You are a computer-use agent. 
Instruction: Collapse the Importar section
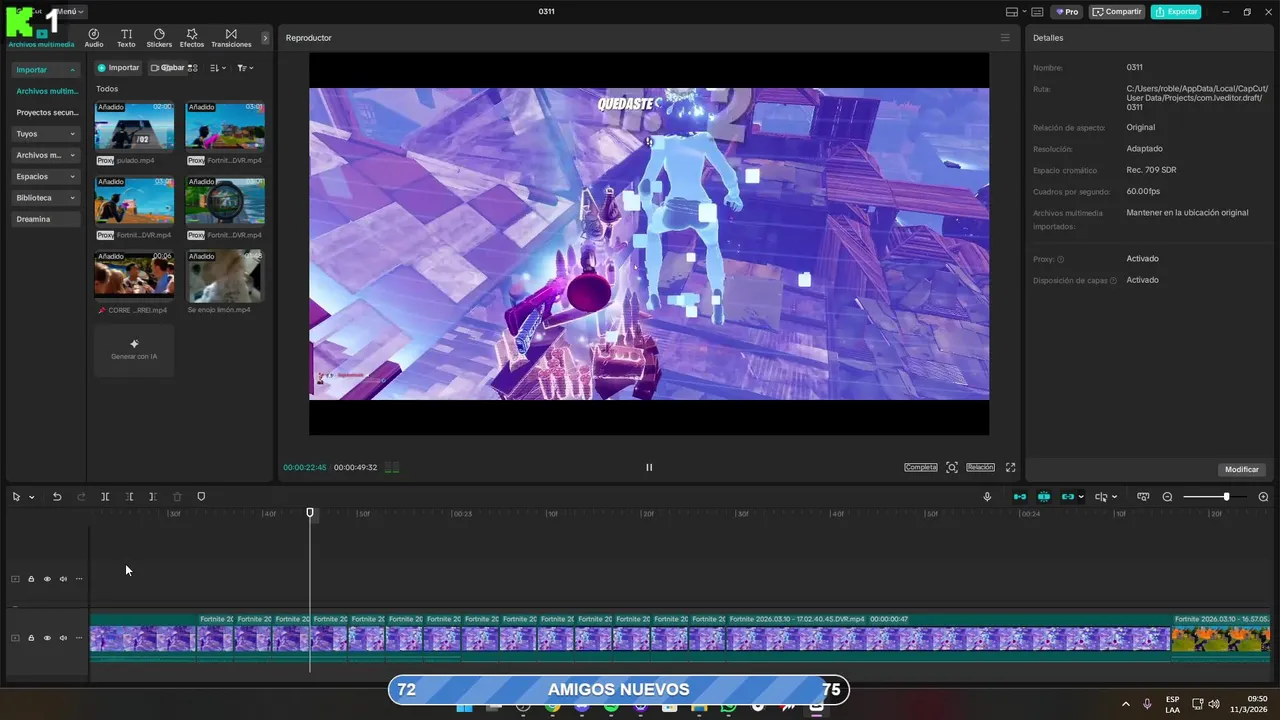46,70
